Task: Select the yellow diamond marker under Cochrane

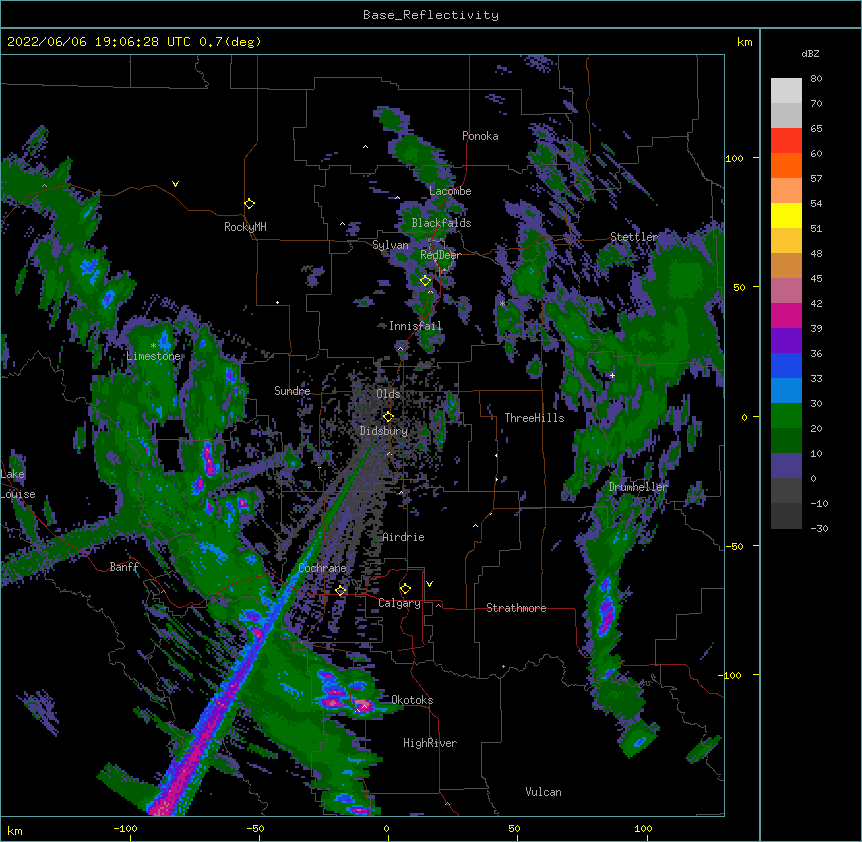Action: click(x=341, y=591)
